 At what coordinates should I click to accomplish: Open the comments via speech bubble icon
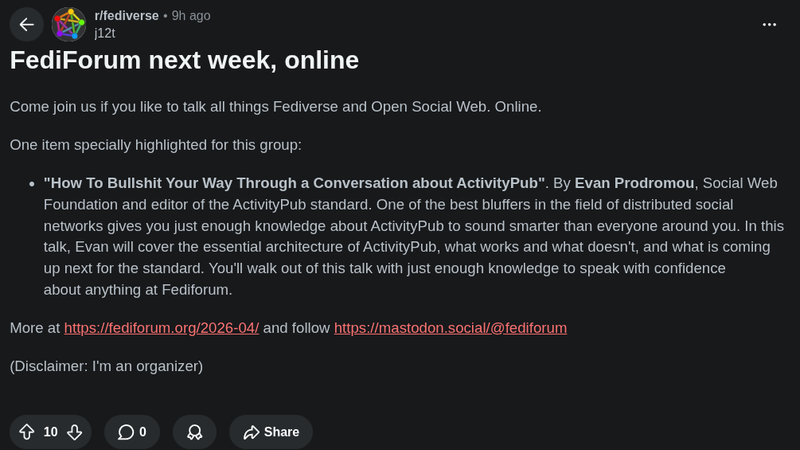126,432
